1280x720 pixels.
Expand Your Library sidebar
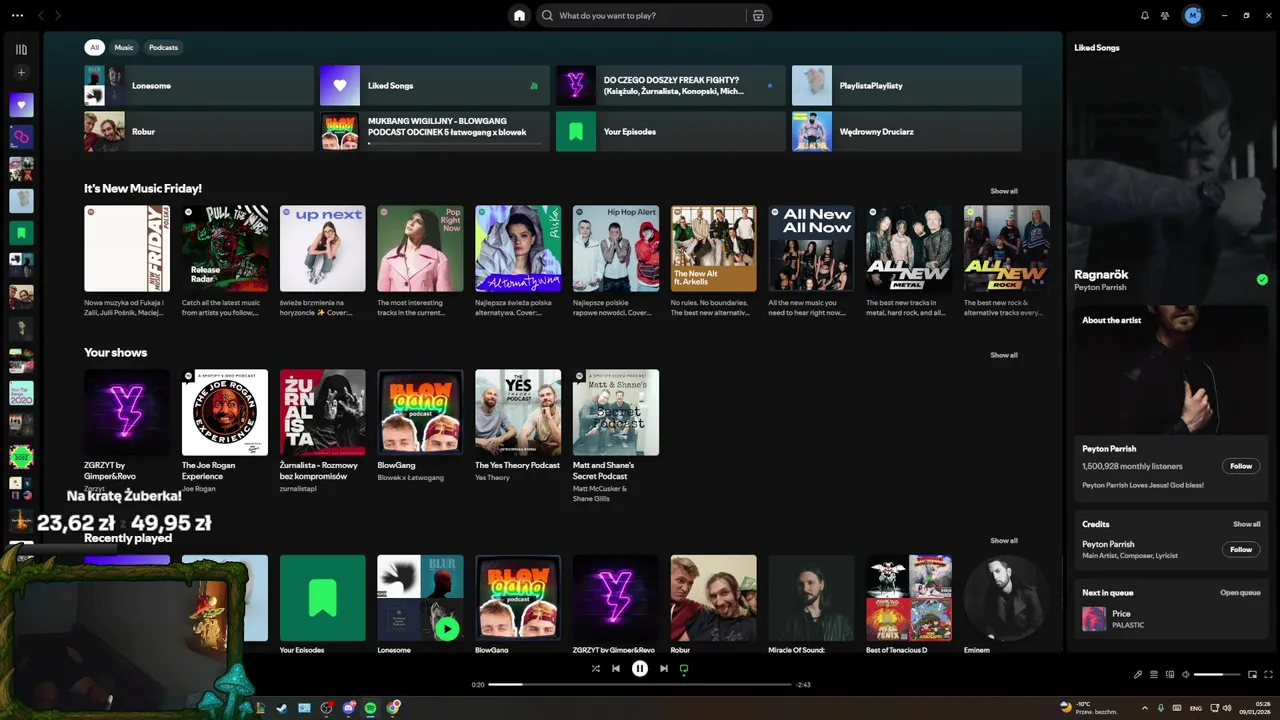21,49
